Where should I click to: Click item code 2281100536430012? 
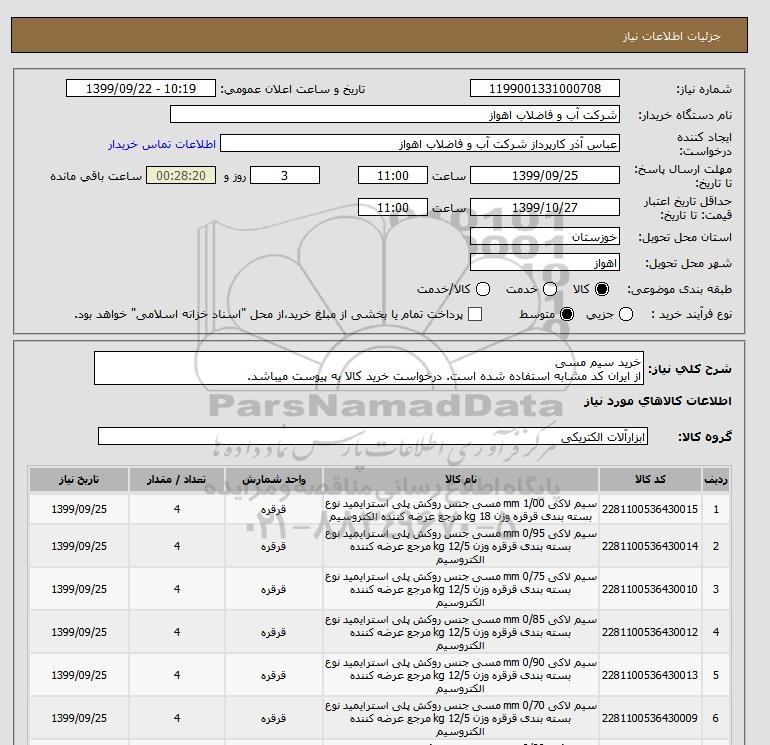[650, 632]
